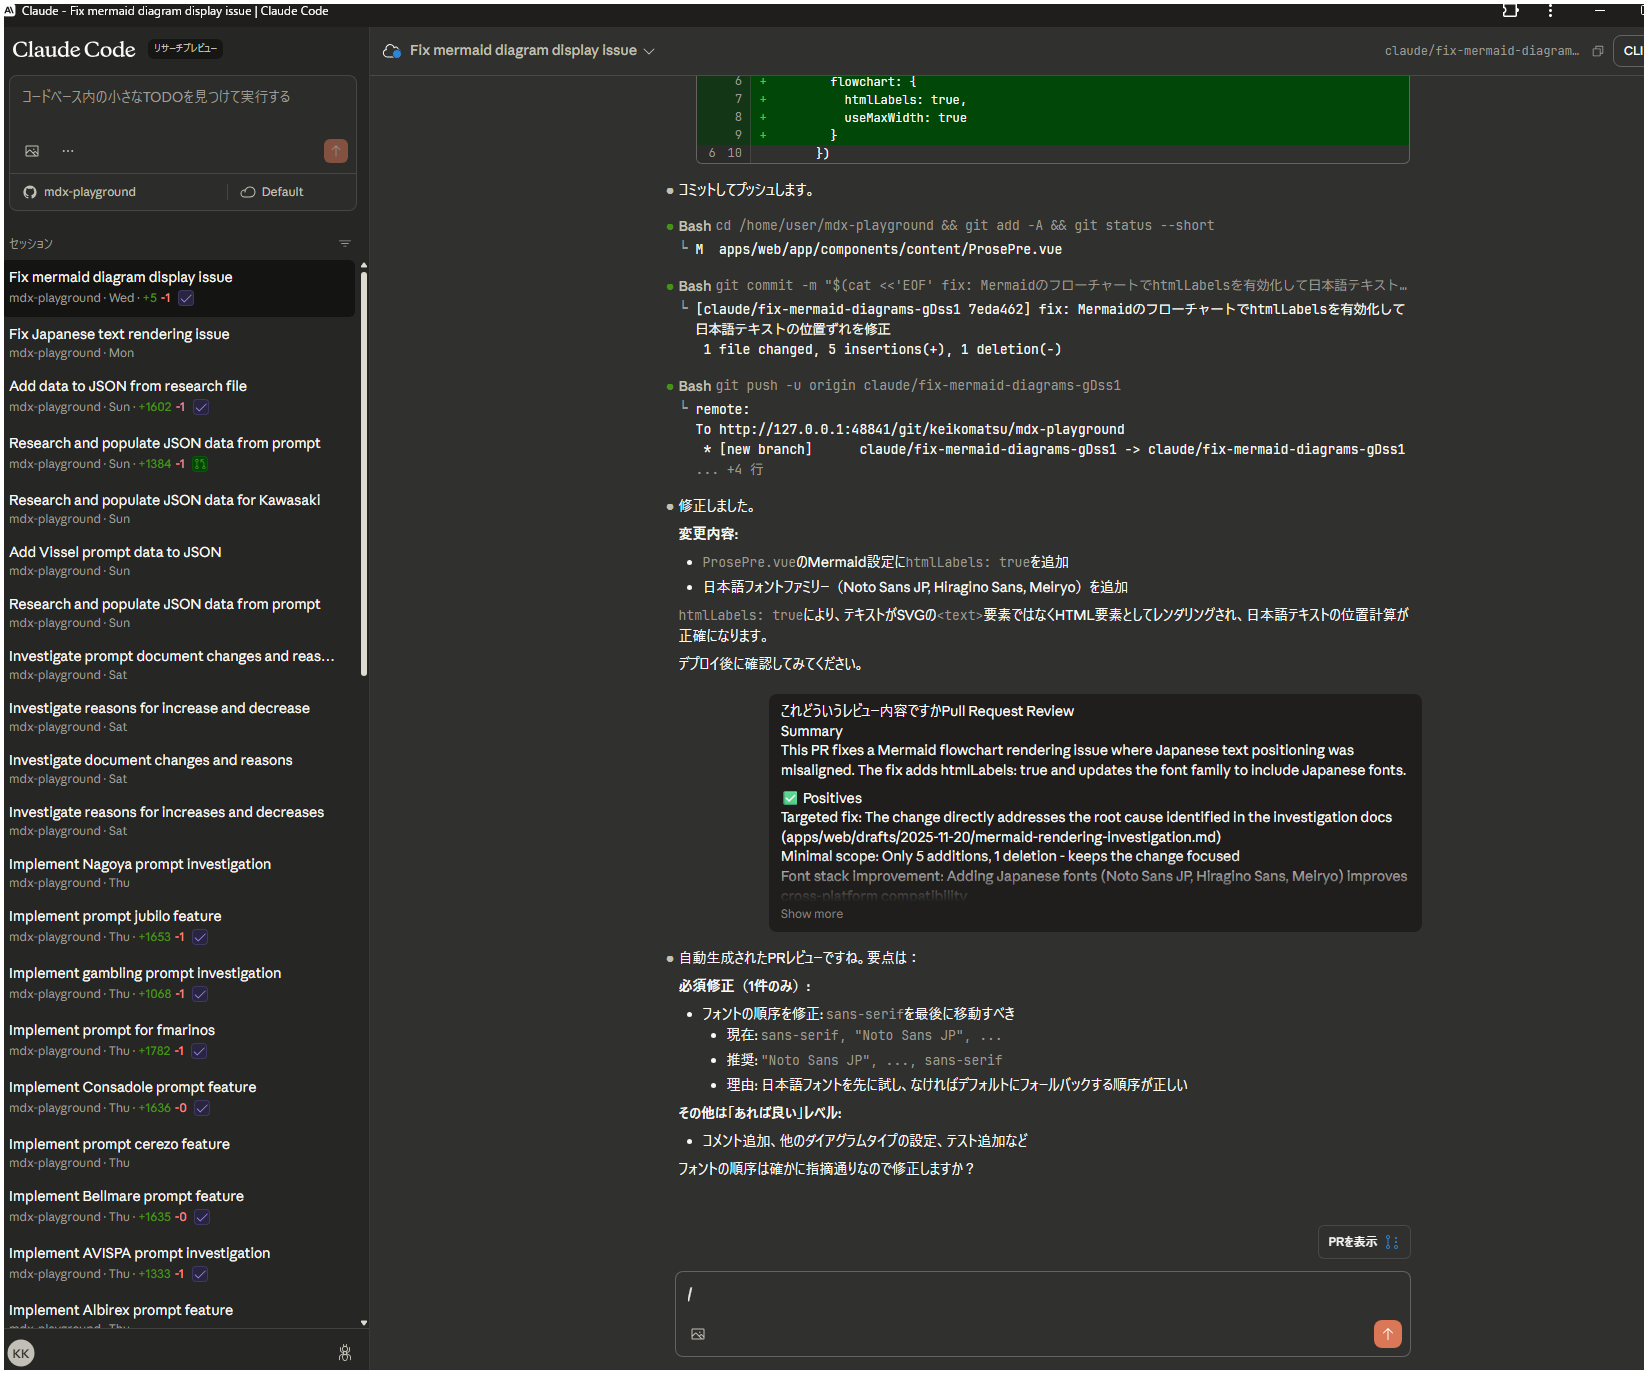The image size is (1648, 1374).
Task: Click the image attach icon in main chat input
Action: click(x=698, y=1334)
